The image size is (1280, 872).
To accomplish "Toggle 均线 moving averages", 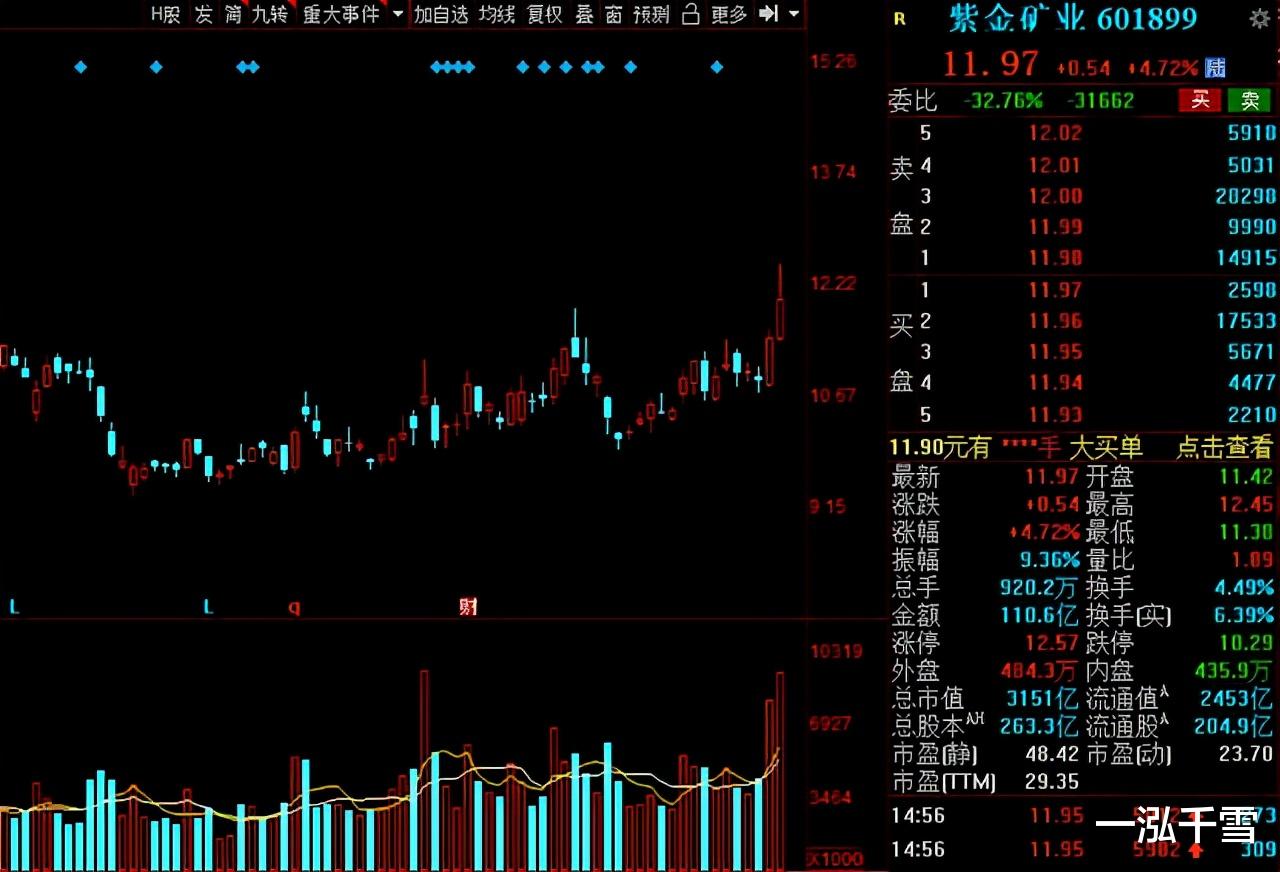I will pyautogui.click(x=497, y=14).
